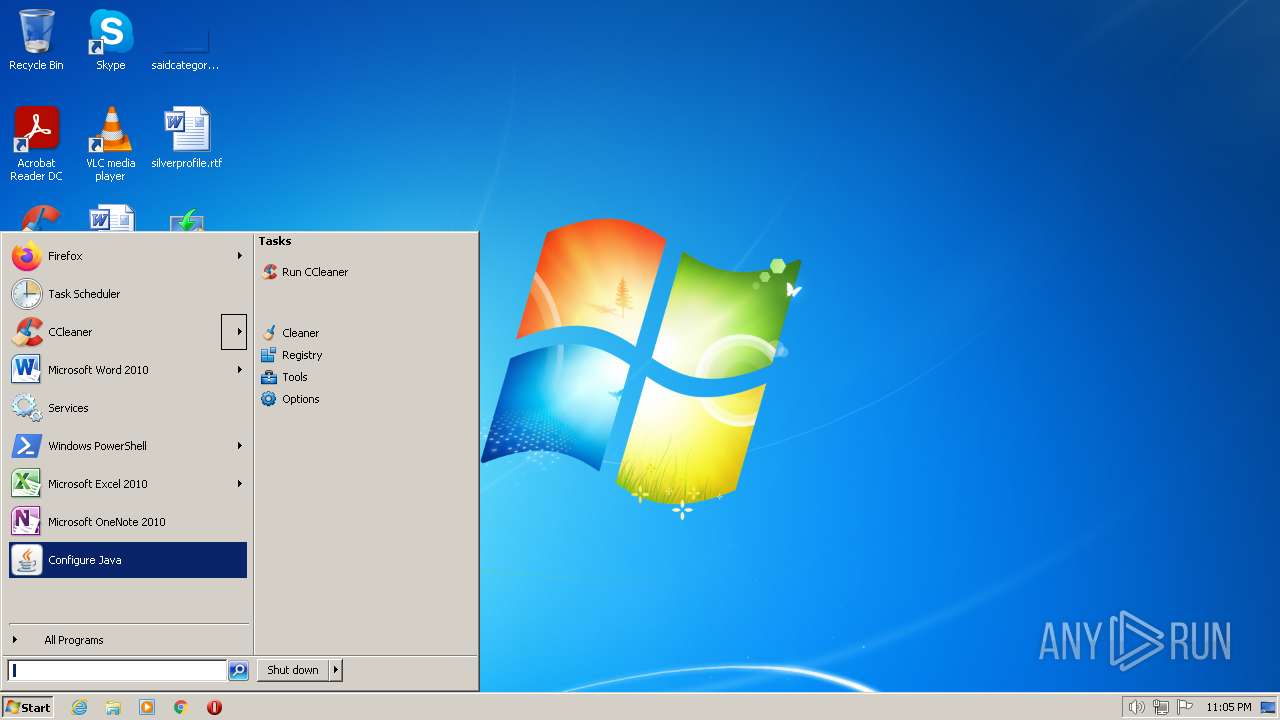The height and width of the screenshot is (720, 1280).
Task: Expand Microsoft Excel 2010 jump list arrow
Action: coord(239,484)
